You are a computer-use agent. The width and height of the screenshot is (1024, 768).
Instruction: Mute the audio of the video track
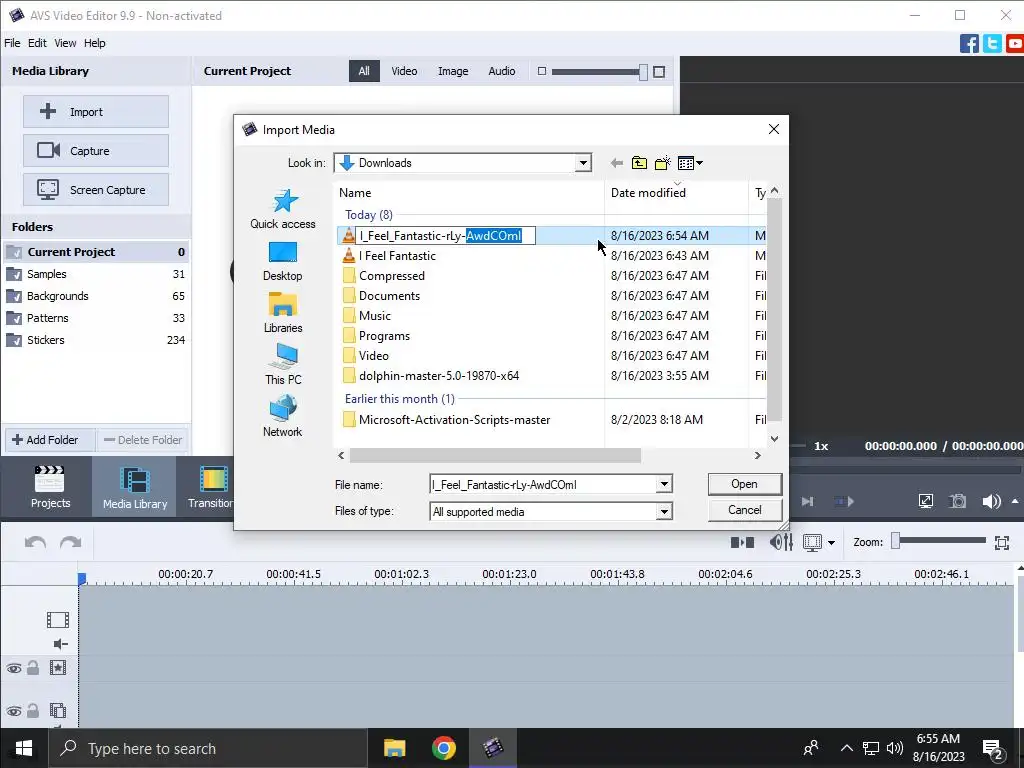(60, 645)
